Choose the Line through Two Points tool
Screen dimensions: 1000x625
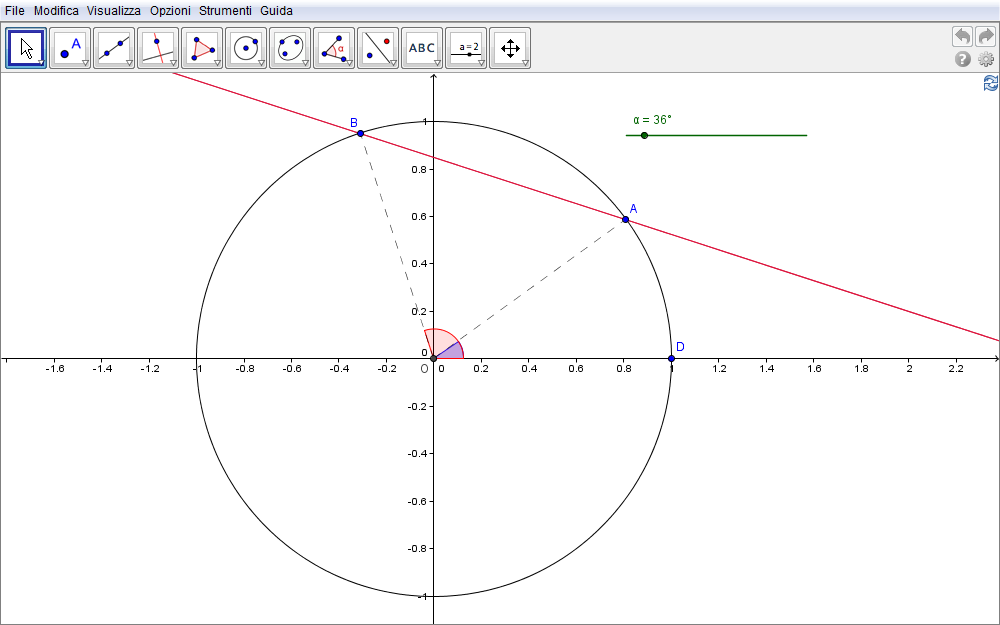click(114, 47)
